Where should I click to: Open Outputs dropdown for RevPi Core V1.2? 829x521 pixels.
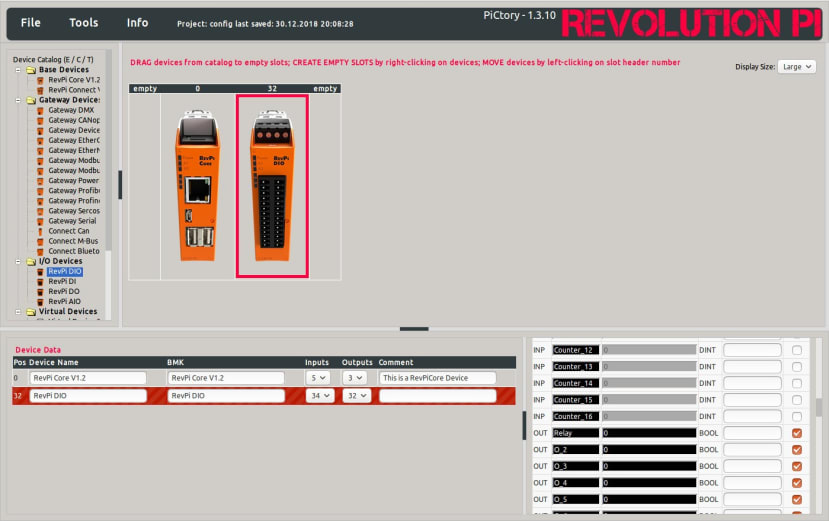coord(355,378)
